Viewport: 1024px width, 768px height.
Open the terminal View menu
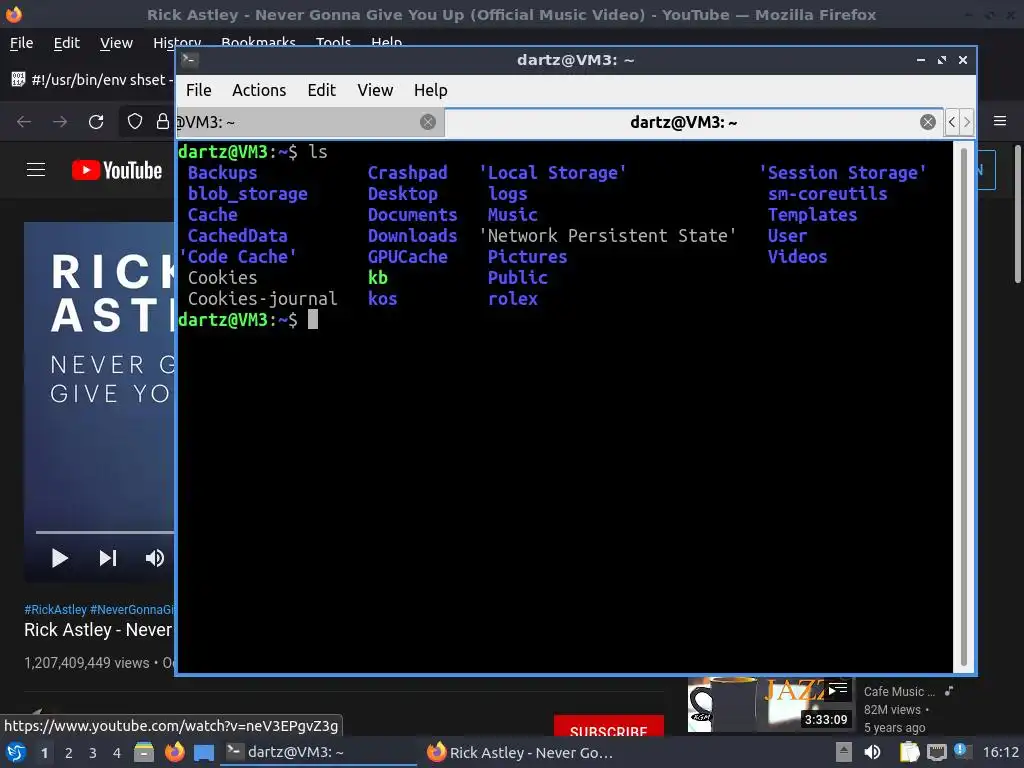[x=375, y=90]
